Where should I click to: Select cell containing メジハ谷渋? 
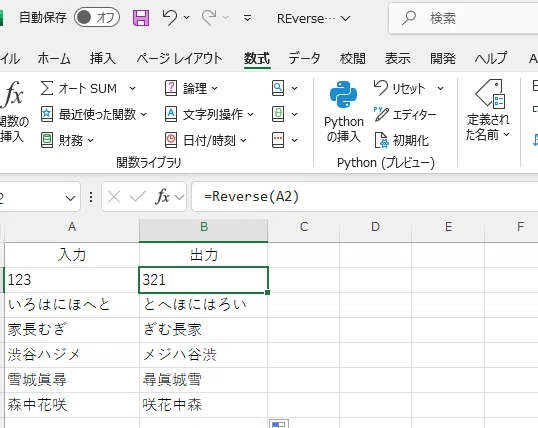(x=203, y=355)
